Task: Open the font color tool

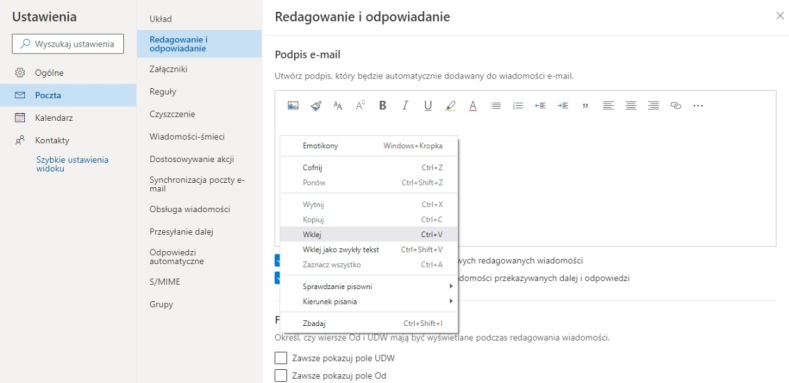Action: [472, 106]
